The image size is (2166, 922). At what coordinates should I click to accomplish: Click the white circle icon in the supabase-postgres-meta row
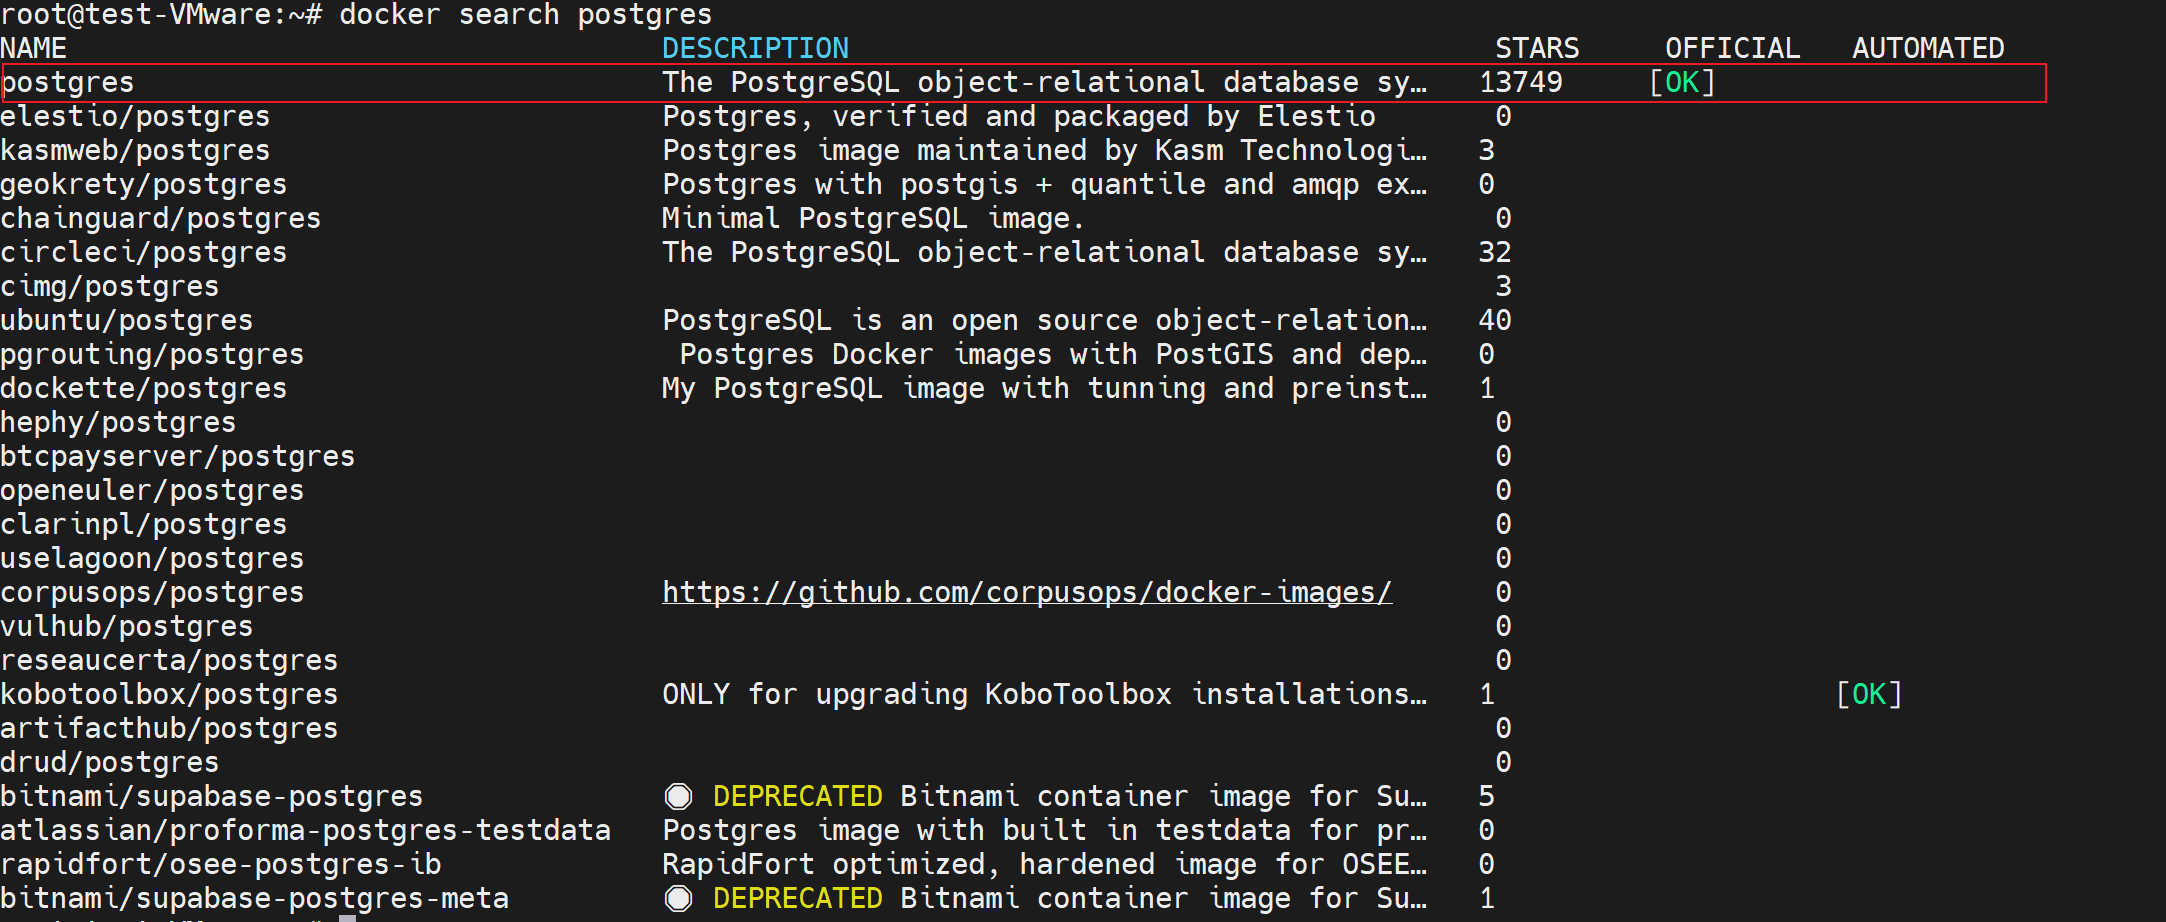679,898
